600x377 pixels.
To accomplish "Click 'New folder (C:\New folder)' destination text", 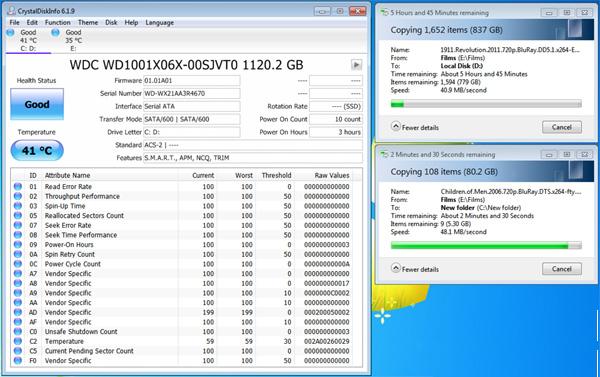I will coord(481,208).
